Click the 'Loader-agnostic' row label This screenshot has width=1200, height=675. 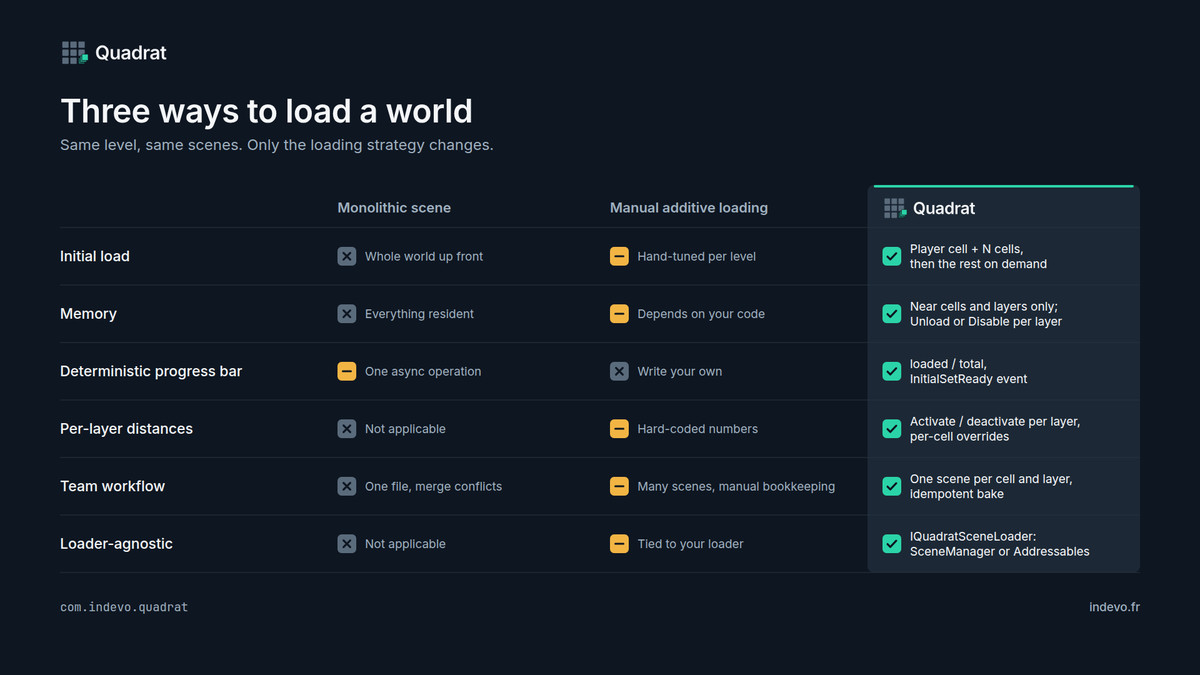click(x=116, y=544)
